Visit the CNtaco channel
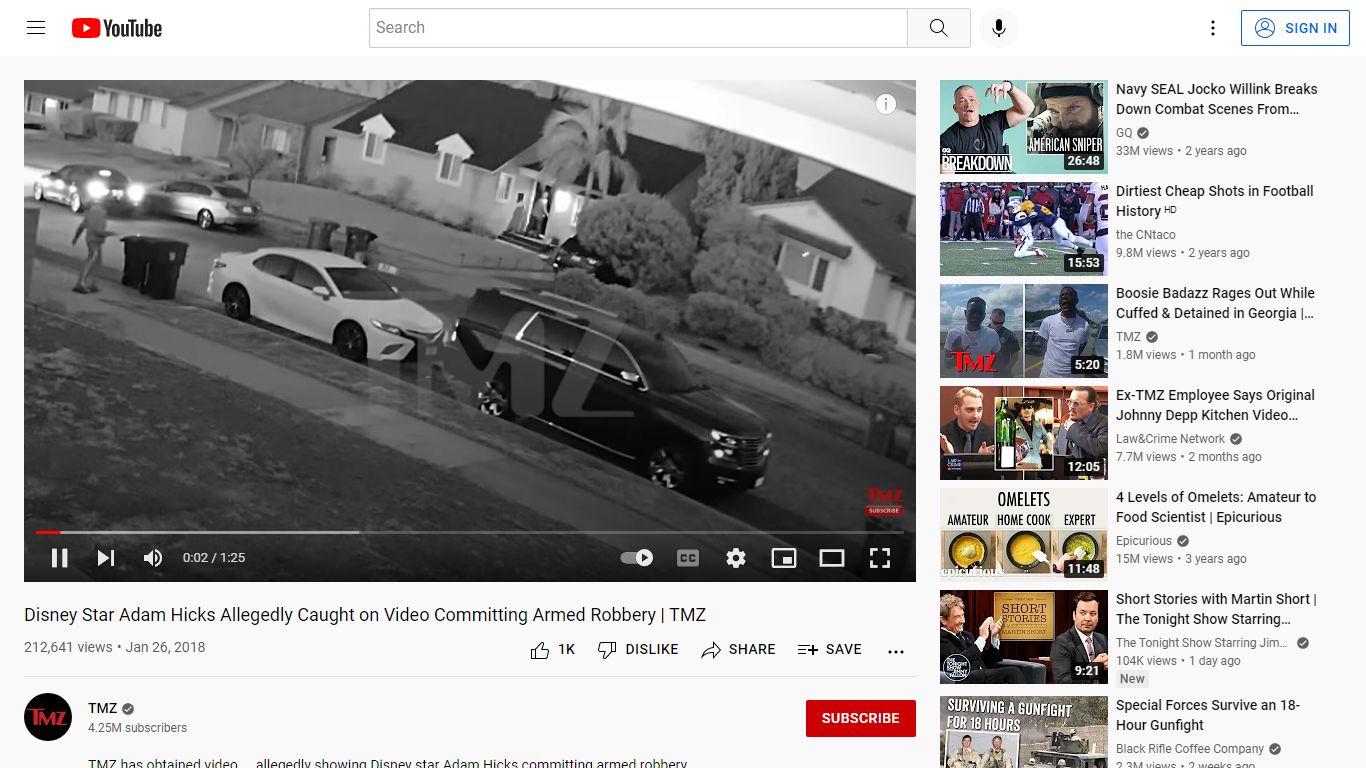This screenshot has width=1366, height=768. click(x=1146, y=235)
